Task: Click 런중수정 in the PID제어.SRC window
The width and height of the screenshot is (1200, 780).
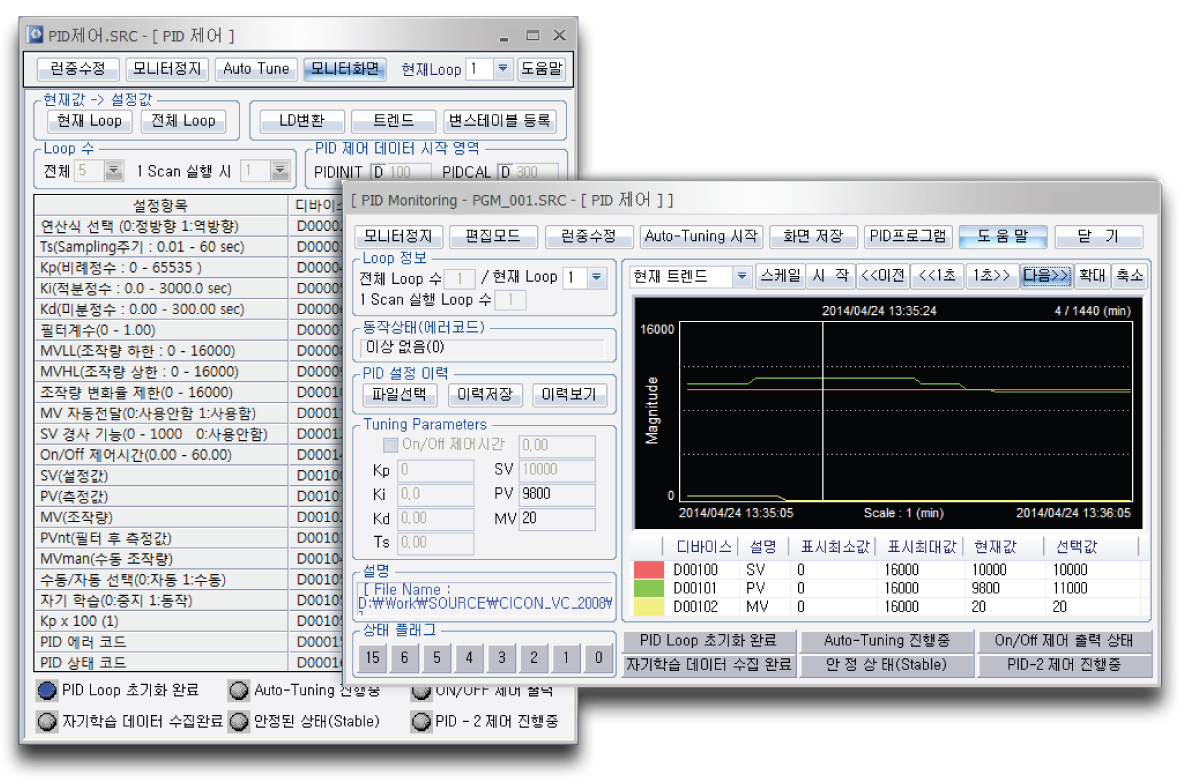Action: [x=78, y=69]
